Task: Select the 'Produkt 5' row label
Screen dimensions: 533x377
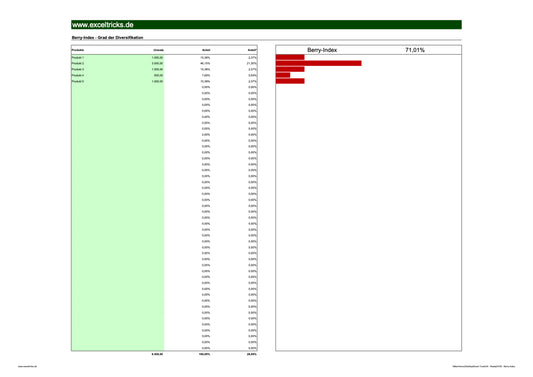Action: 78,81
